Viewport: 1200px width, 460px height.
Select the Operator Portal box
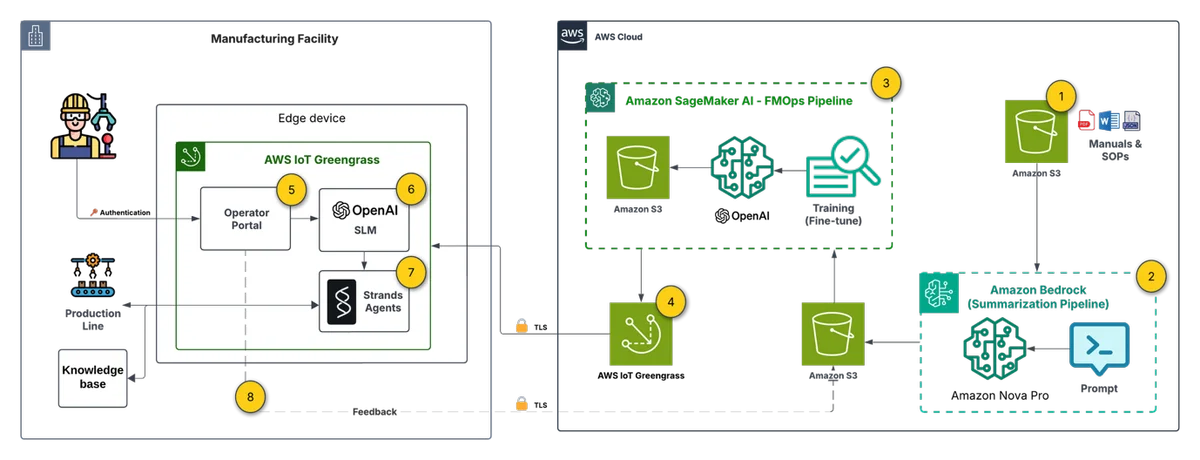(x=246, y=217)
